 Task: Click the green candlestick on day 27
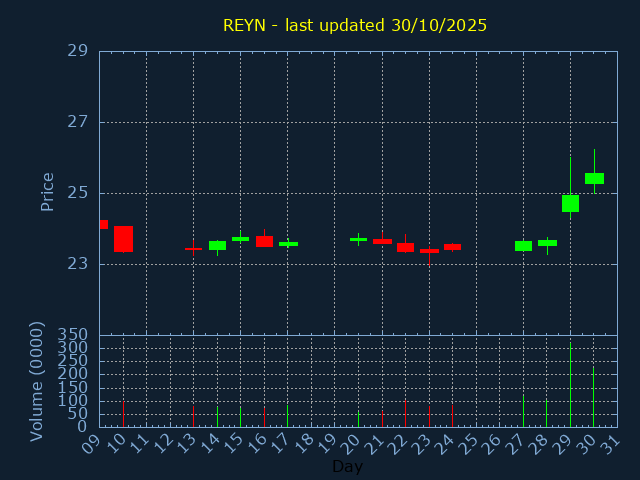523,246
